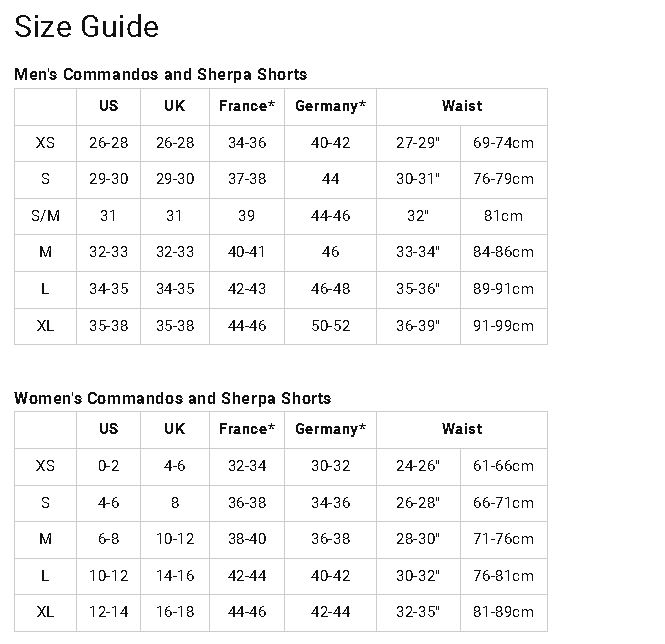Click women's XL waist 32-35" cell
The width and height of the screenshot is (665, 644).
click(x=418, y=612)
